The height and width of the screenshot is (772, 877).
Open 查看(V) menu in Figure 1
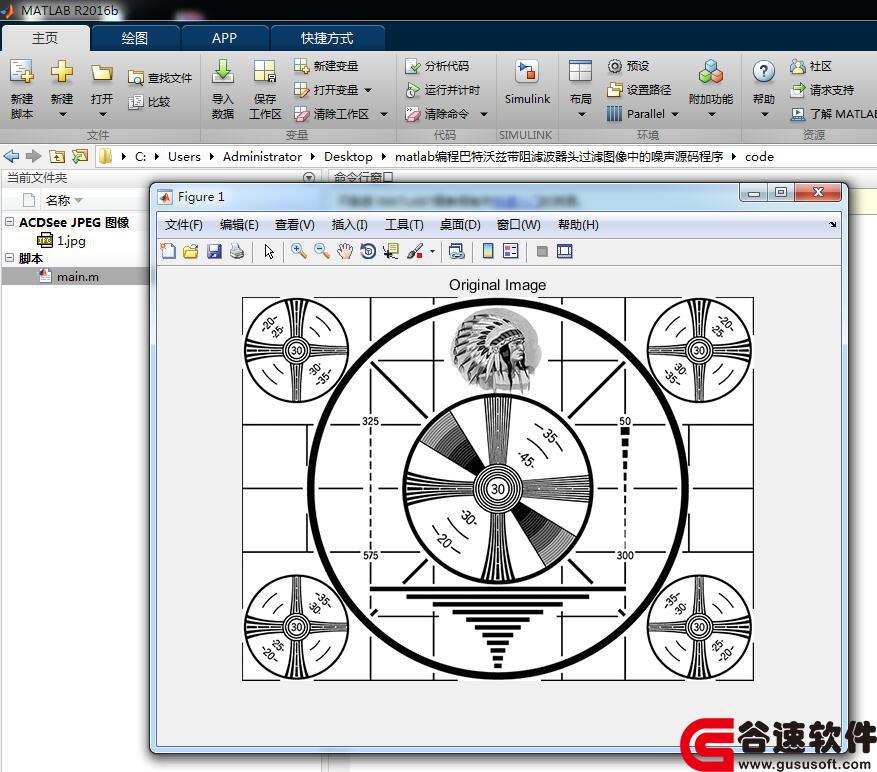point(295,224)
